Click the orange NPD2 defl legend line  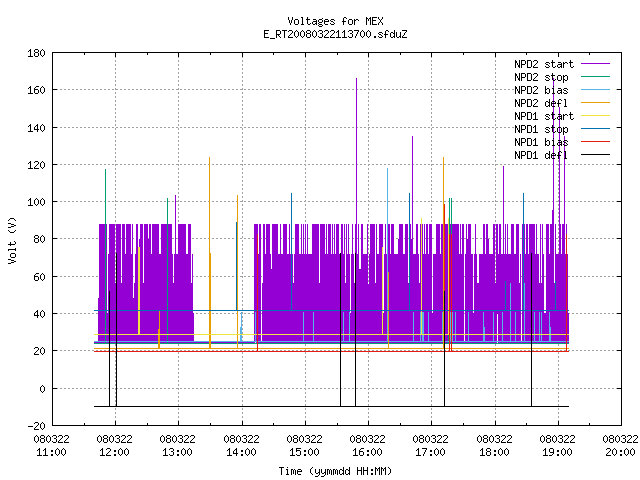595,102
